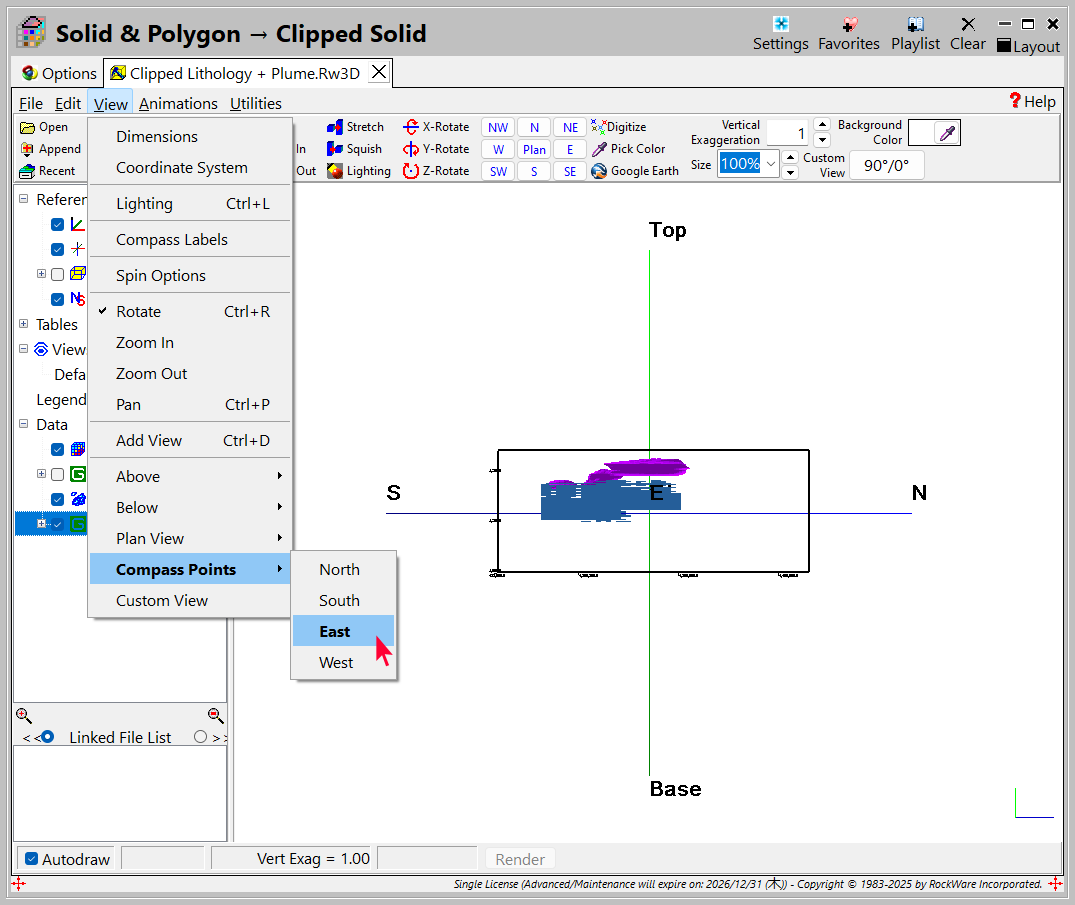Collapse the Data tree node
The width and height of the screenshot is (1075, 905).
coord(24,424)
